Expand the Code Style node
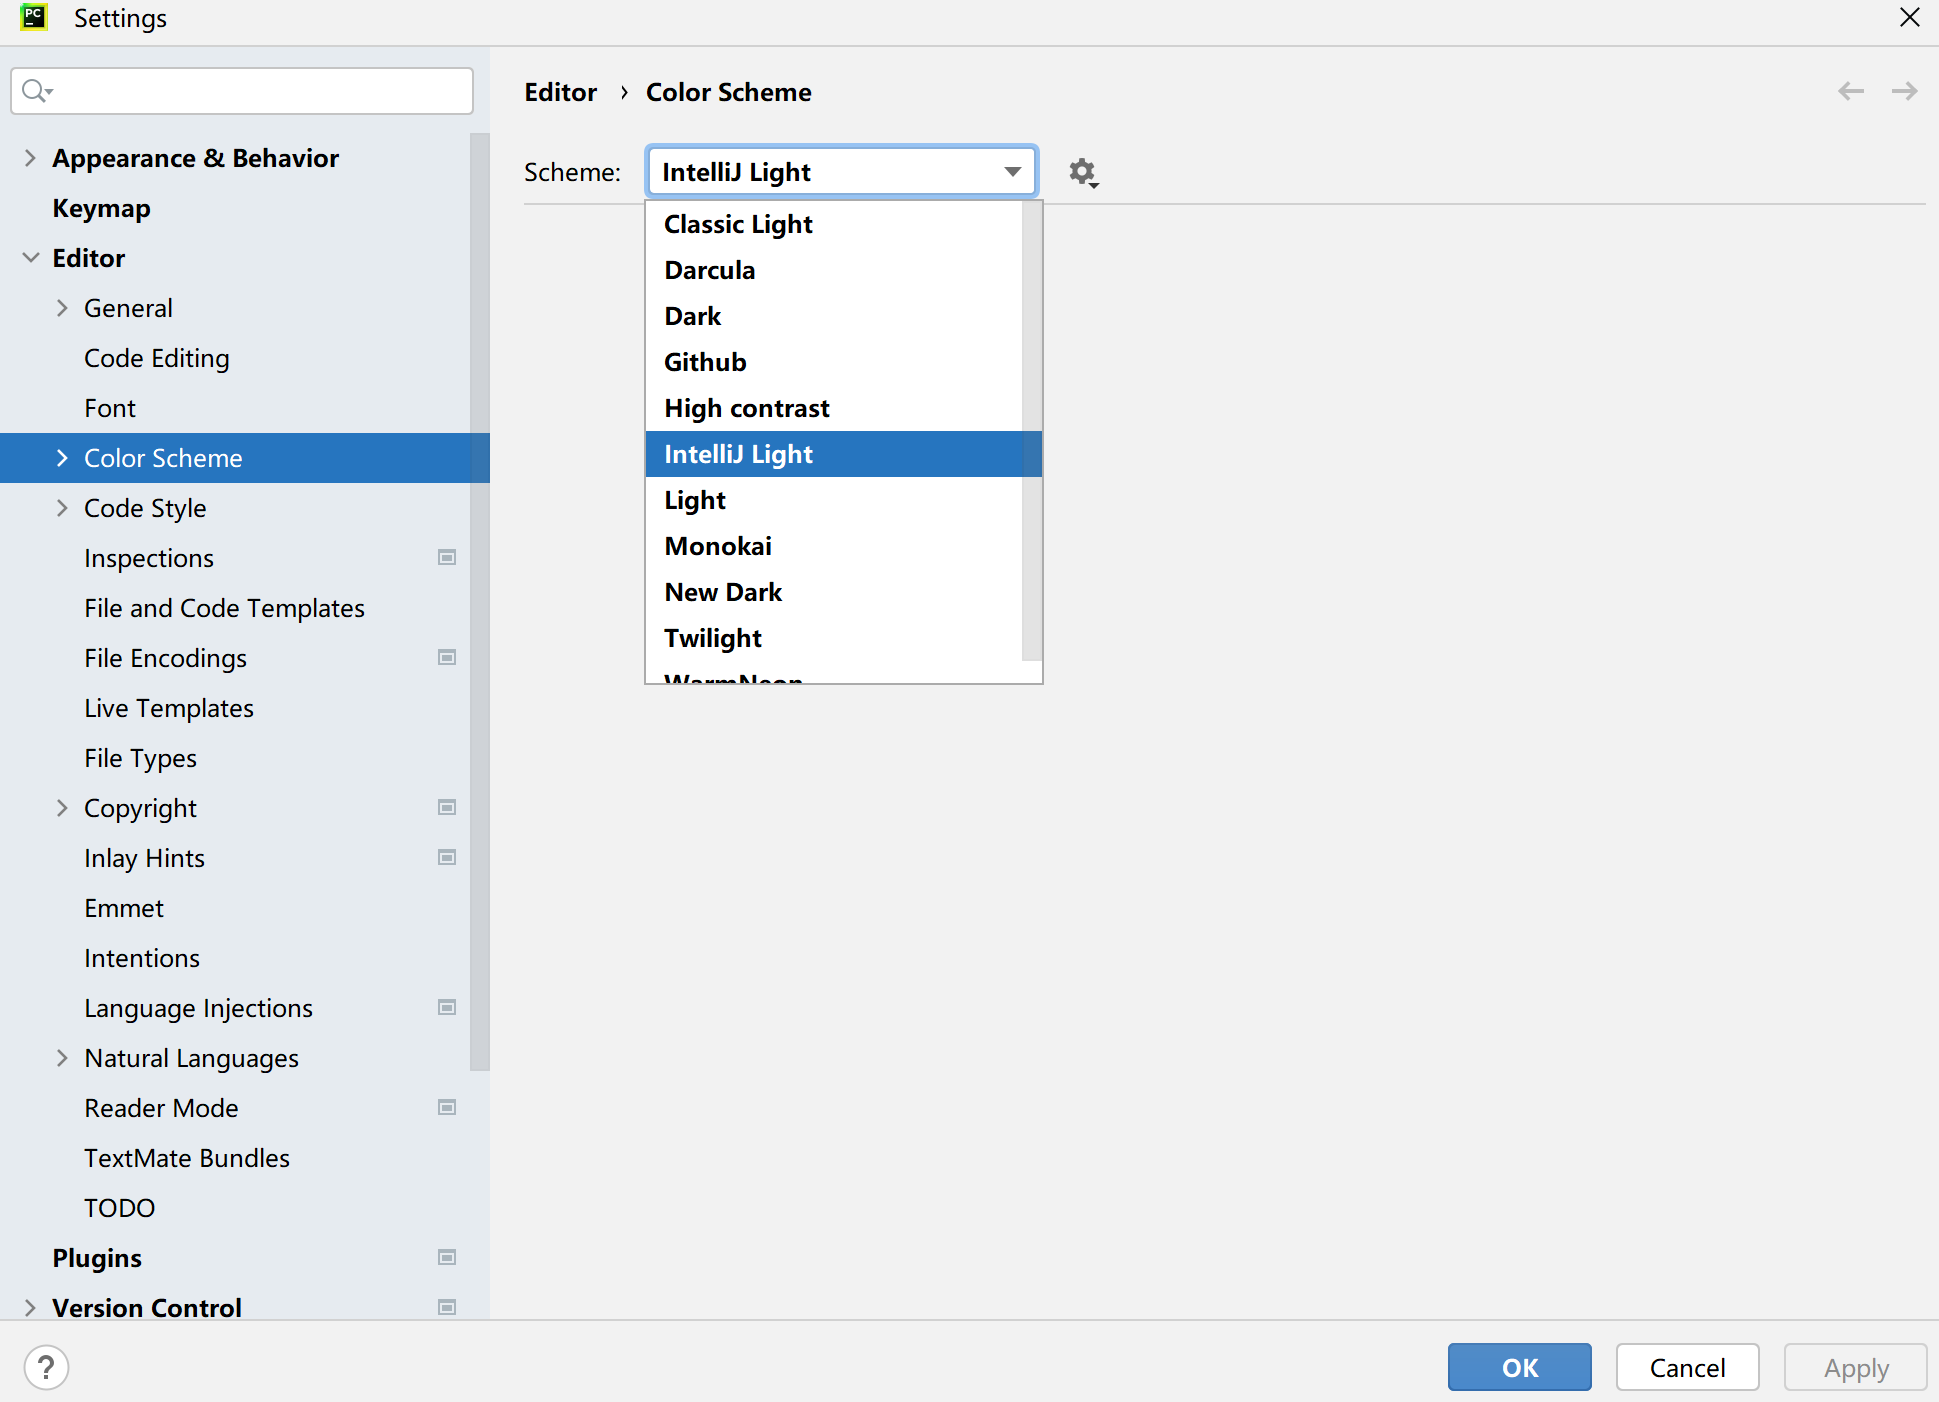Viewport: 1939px width, 1402px height. click(x=62, y=508)
